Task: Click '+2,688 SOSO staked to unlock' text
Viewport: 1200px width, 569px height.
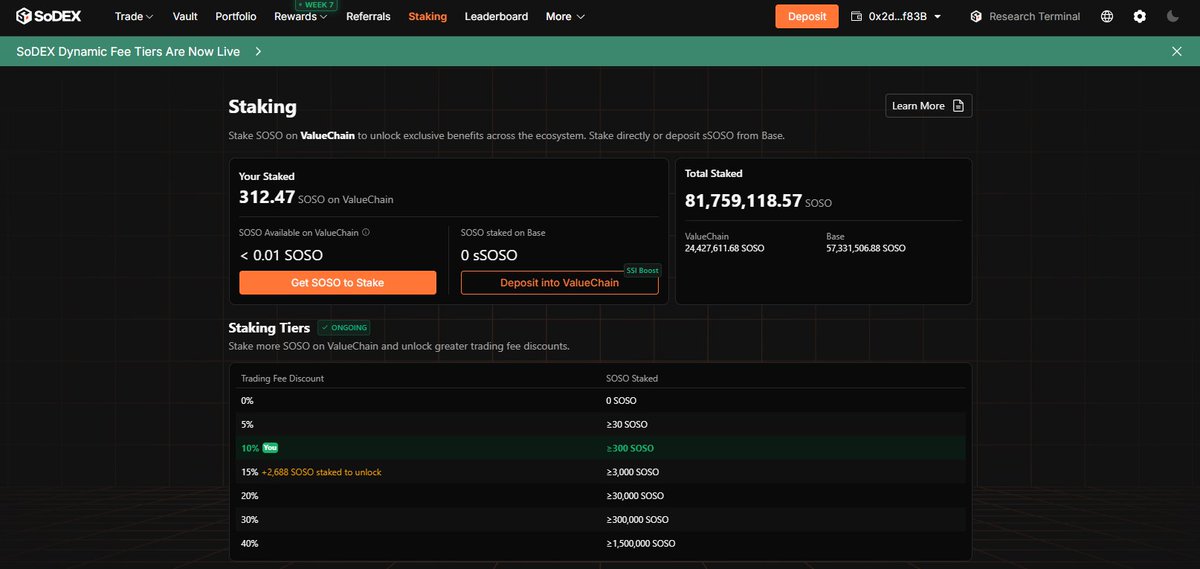Action: coord(321,472)
